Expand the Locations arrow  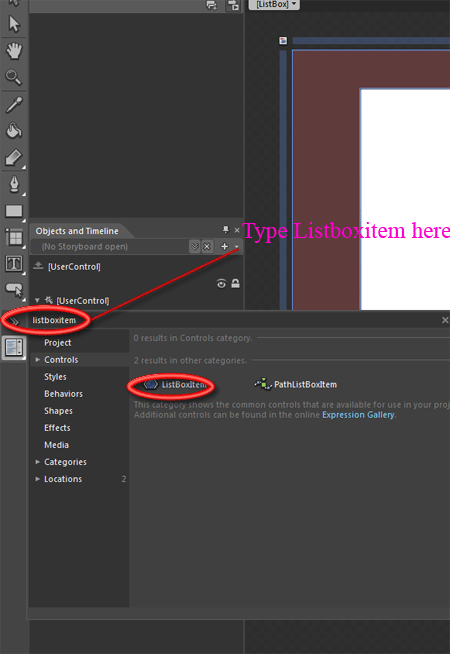pos(38,479)
